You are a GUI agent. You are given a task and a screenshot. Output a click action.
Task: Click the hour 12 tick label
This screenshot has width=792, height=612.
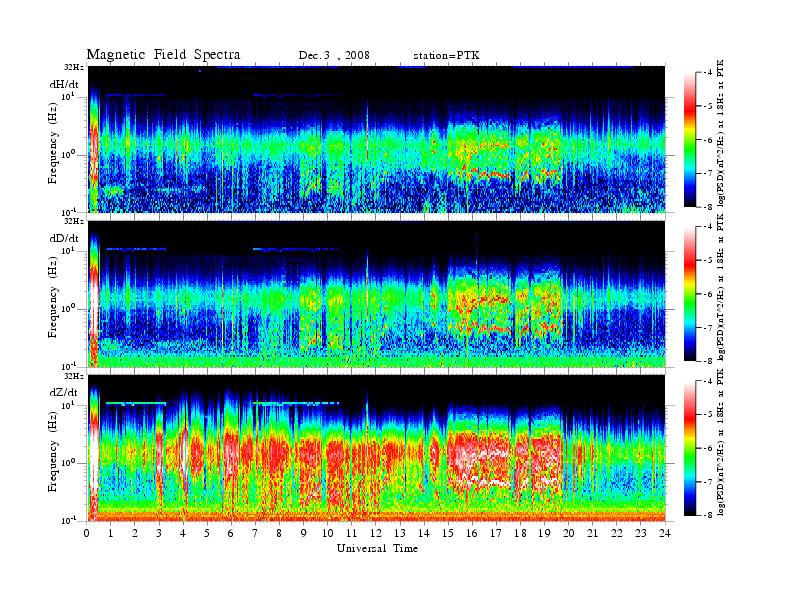tap(376, 533)
